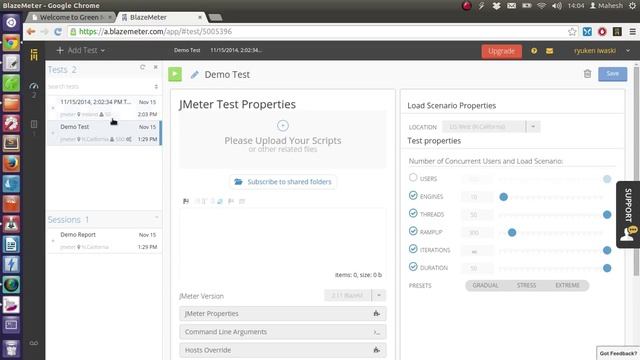Open the ryuken iwaski account menu
The height and width of the screenshot is (360, 640).
(x=602, y=51)
